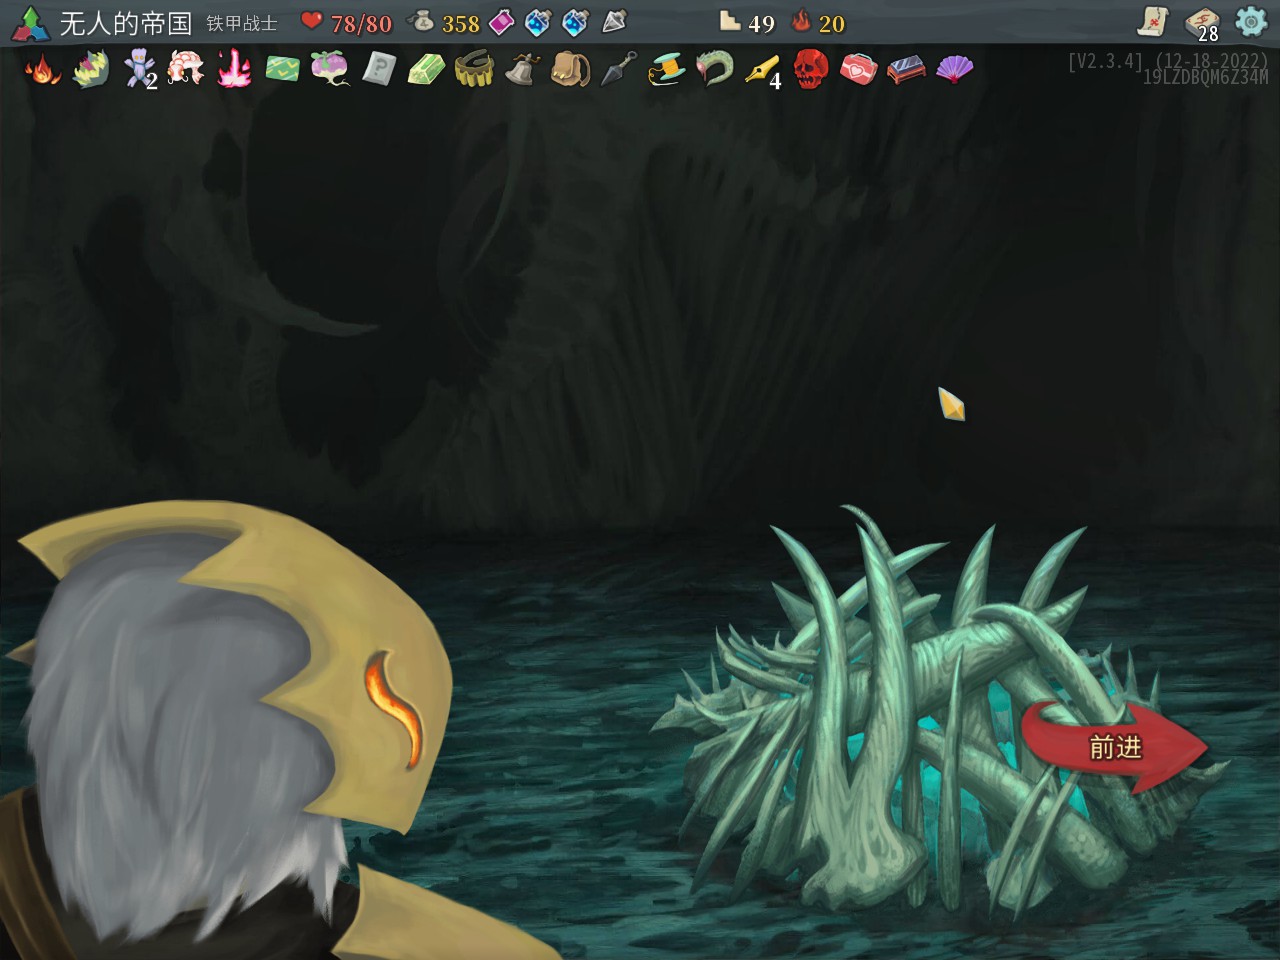
Task: Select the blue potion in third slot
Action: click(576, 21)
